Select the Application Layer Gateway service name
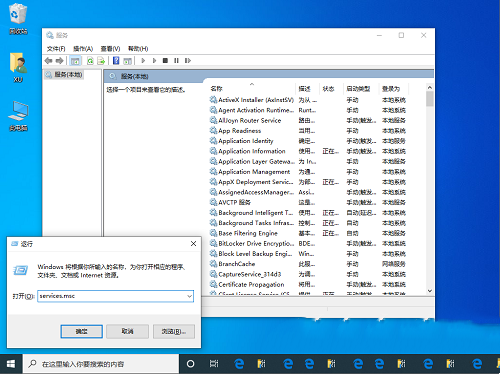The image size is (500, 374). point(256,161)
